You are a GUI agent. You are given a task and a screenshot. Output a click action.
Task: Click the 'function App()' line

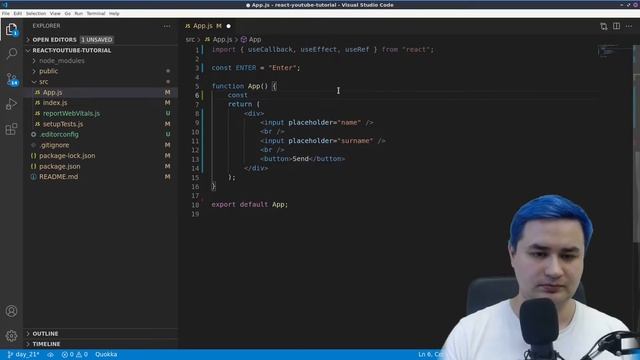(244, 86)
